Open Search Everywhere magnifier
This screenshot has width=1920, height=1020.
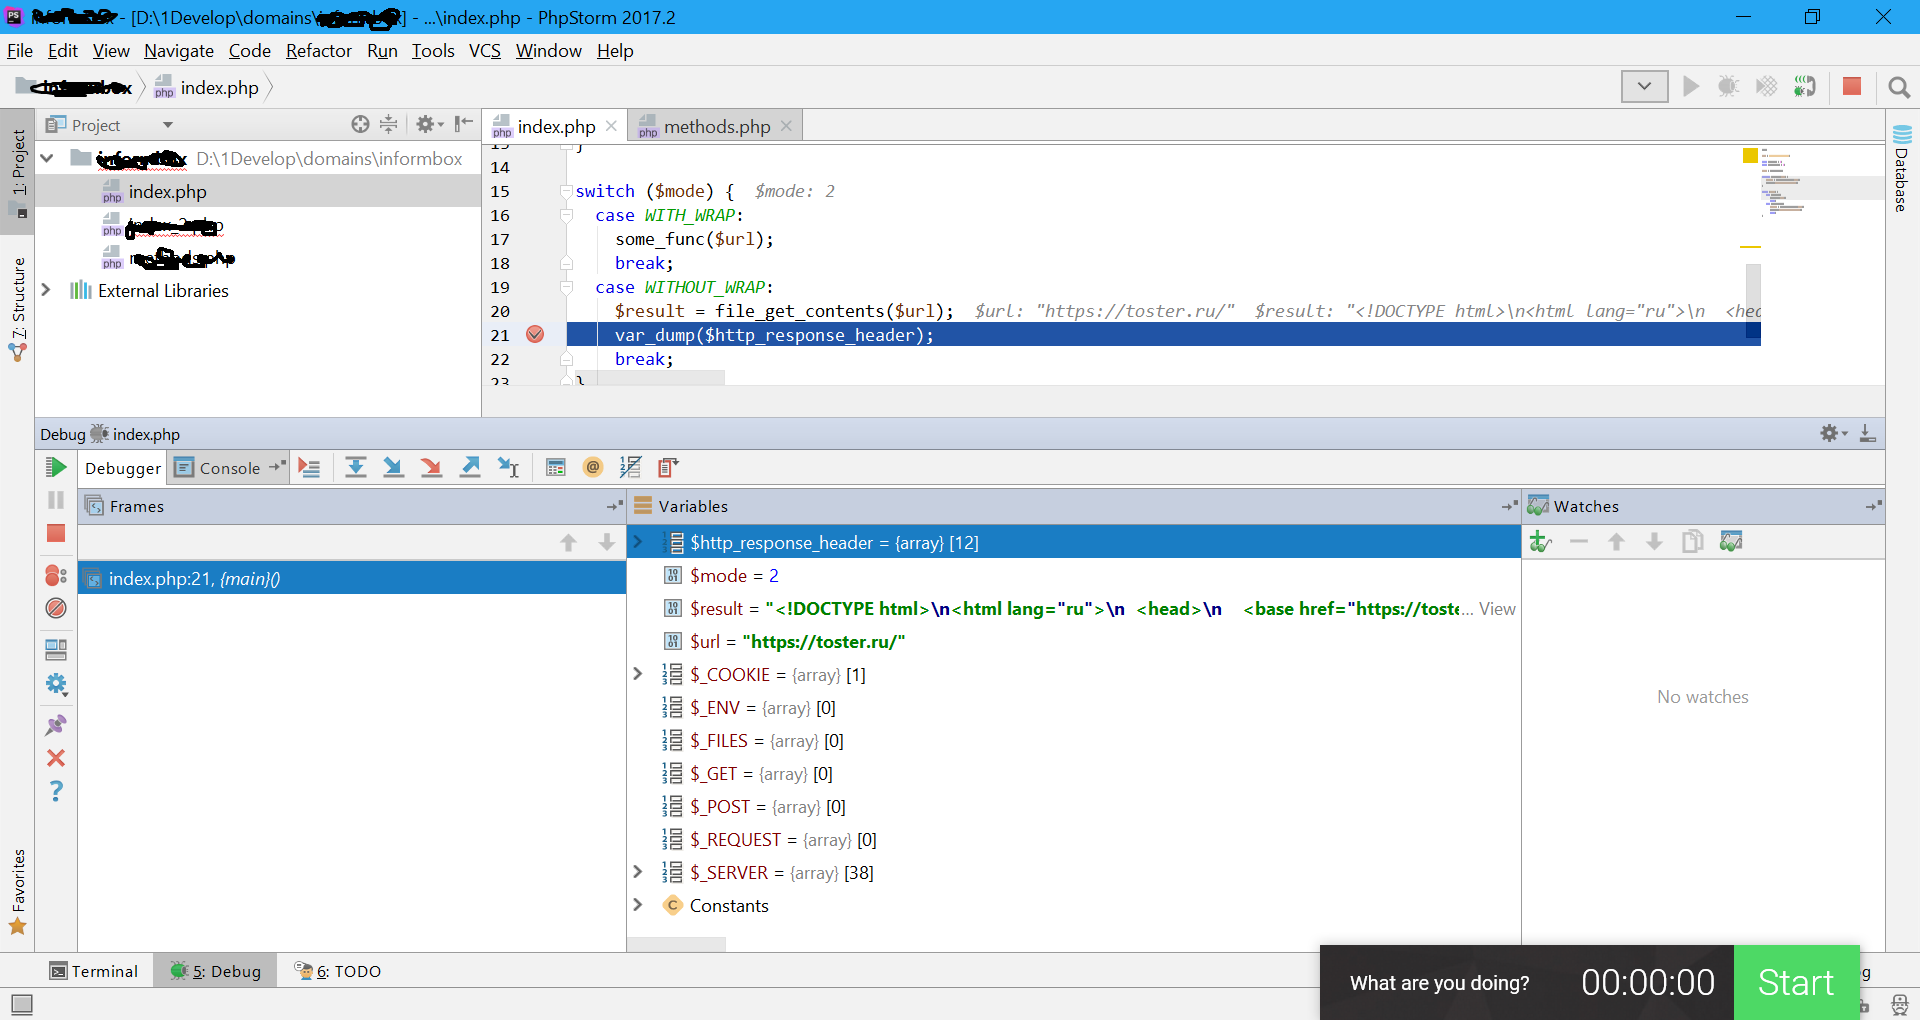[1899, 88]
